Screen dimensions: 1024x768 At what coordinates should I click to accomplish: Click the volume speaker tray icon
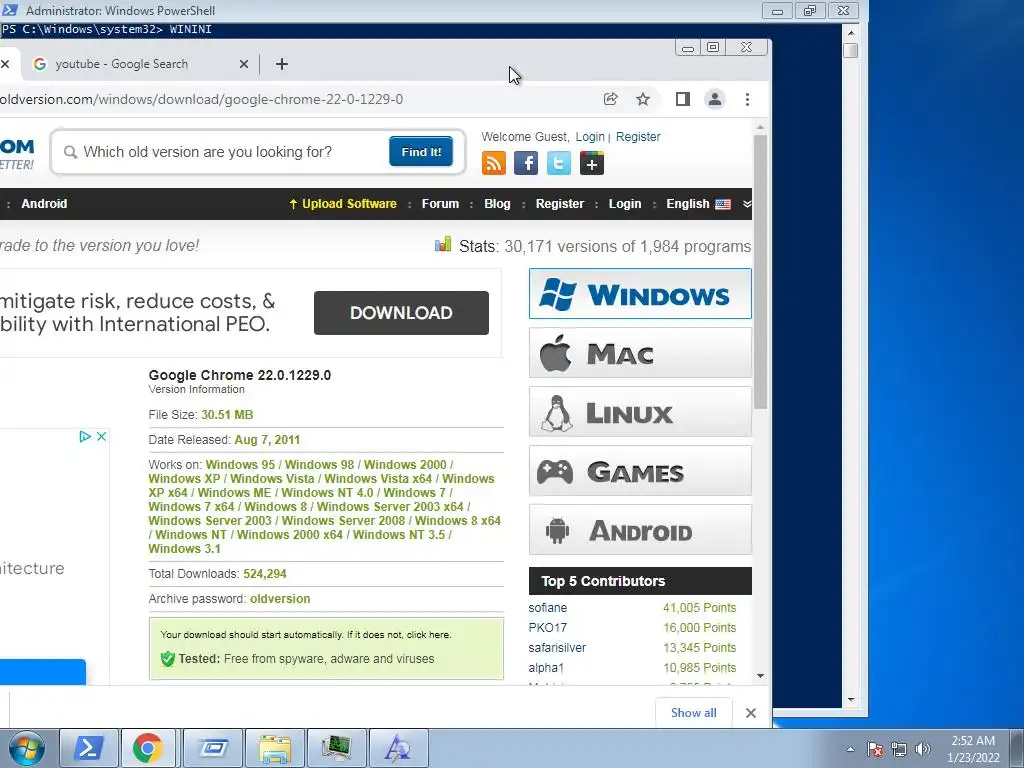[x=923, y=749]
